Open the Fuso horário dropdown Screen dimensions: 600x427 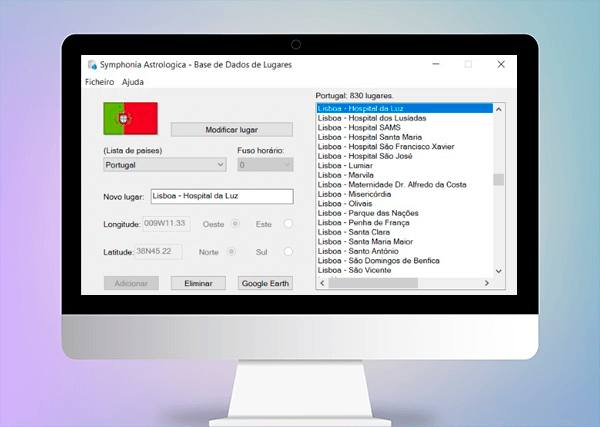(265, 165)
